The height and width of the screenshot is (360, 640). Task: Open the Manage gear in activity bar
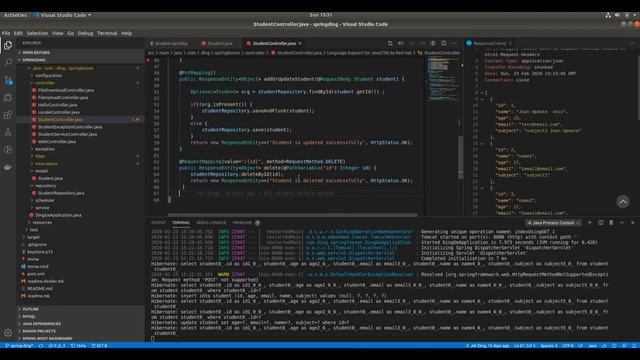click(8, 333)
